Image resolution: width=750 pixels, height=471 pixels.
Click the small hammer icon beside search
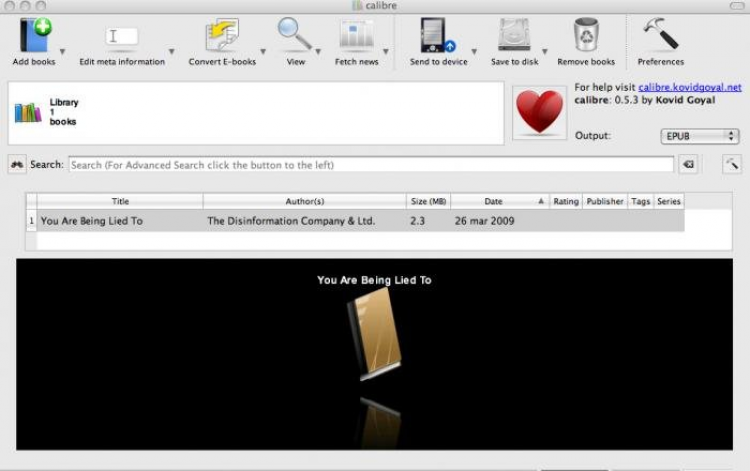coord(732,164)
